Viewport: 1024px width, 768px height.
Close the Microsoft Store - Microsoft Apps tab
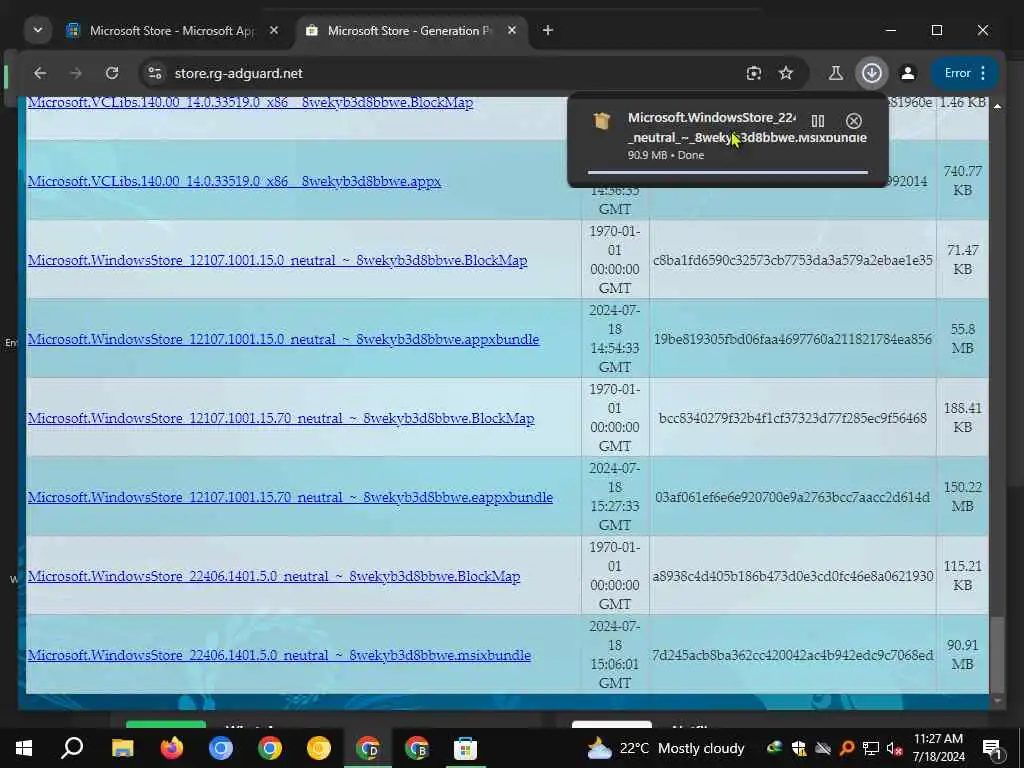[274, 30]
